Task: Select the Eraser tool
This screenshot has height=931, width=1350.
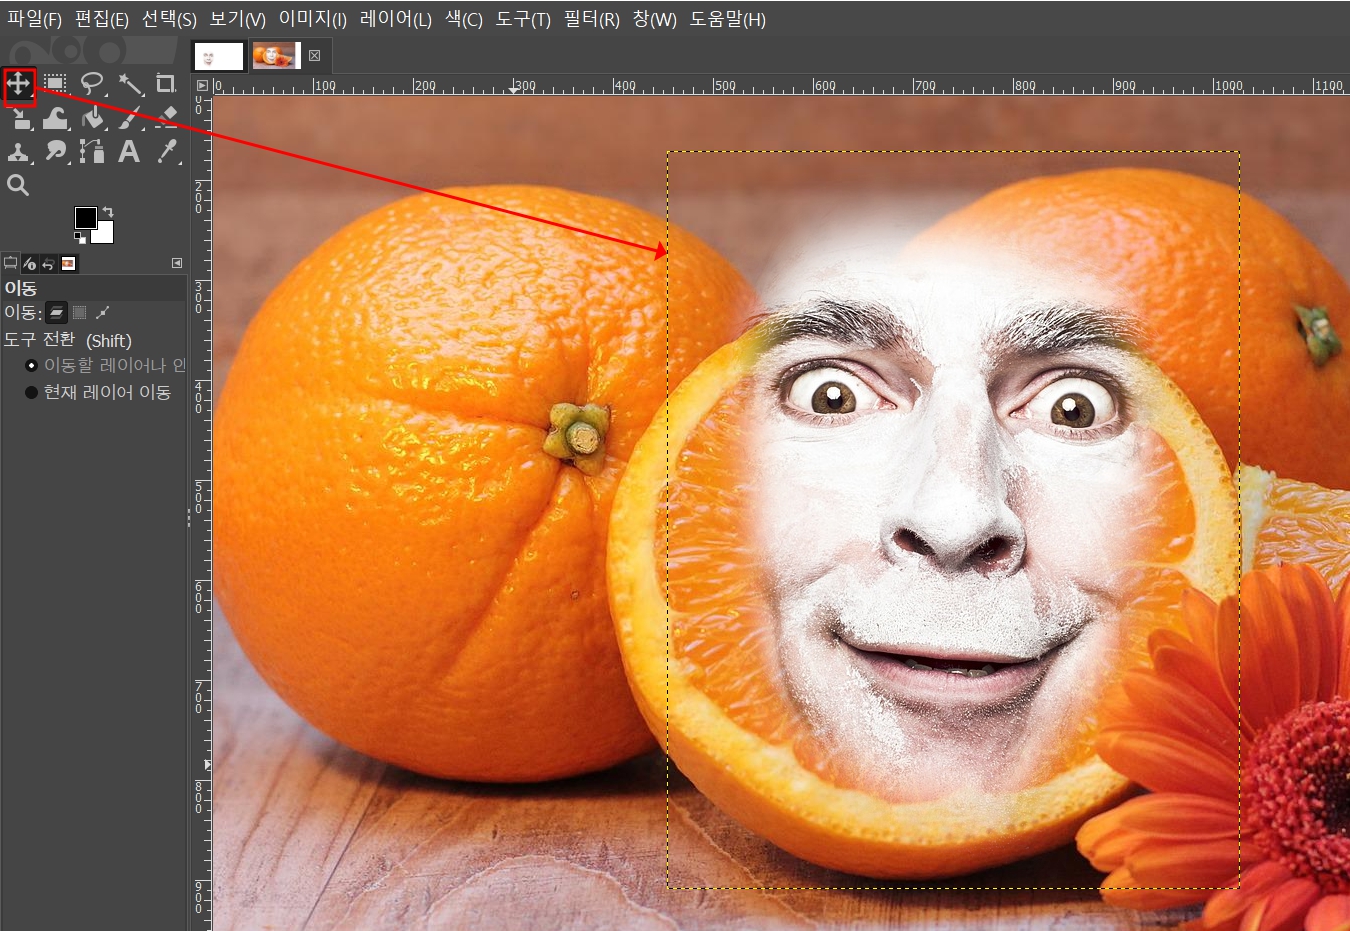Action: click(167, 118)
